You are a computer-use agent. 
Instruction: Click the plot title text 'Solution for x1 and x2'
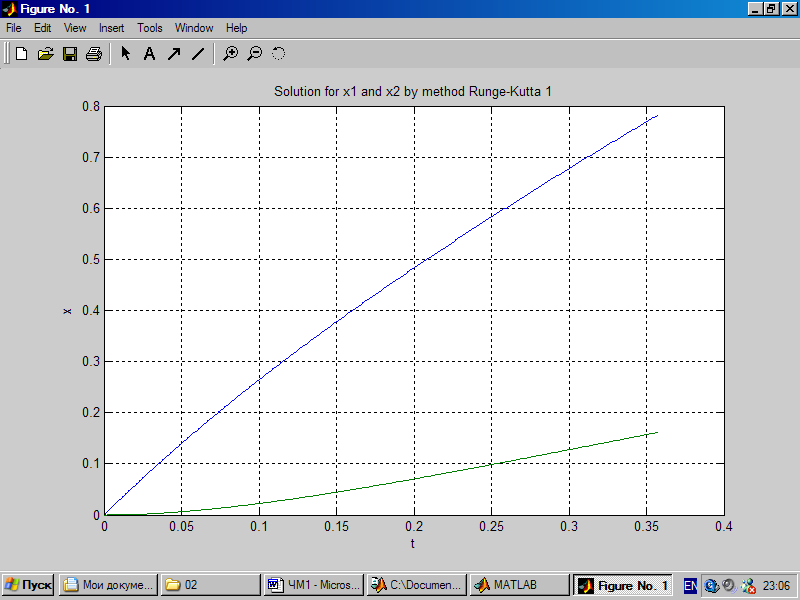pyautogui.click(x=337, y=91)
